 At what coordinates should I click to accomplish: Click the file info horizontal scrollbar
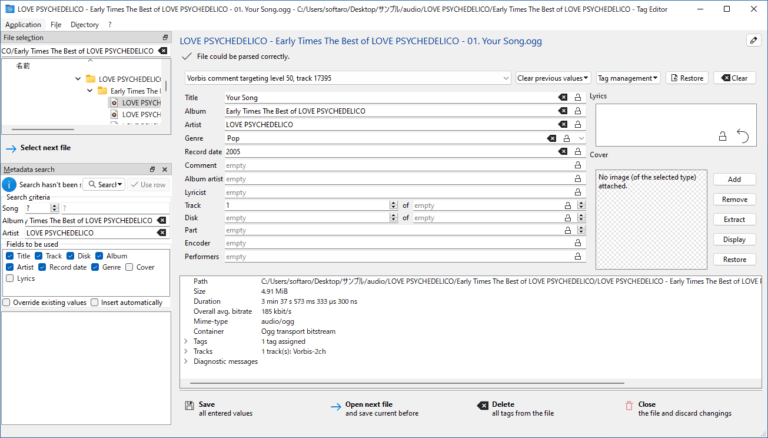[407, 383]
